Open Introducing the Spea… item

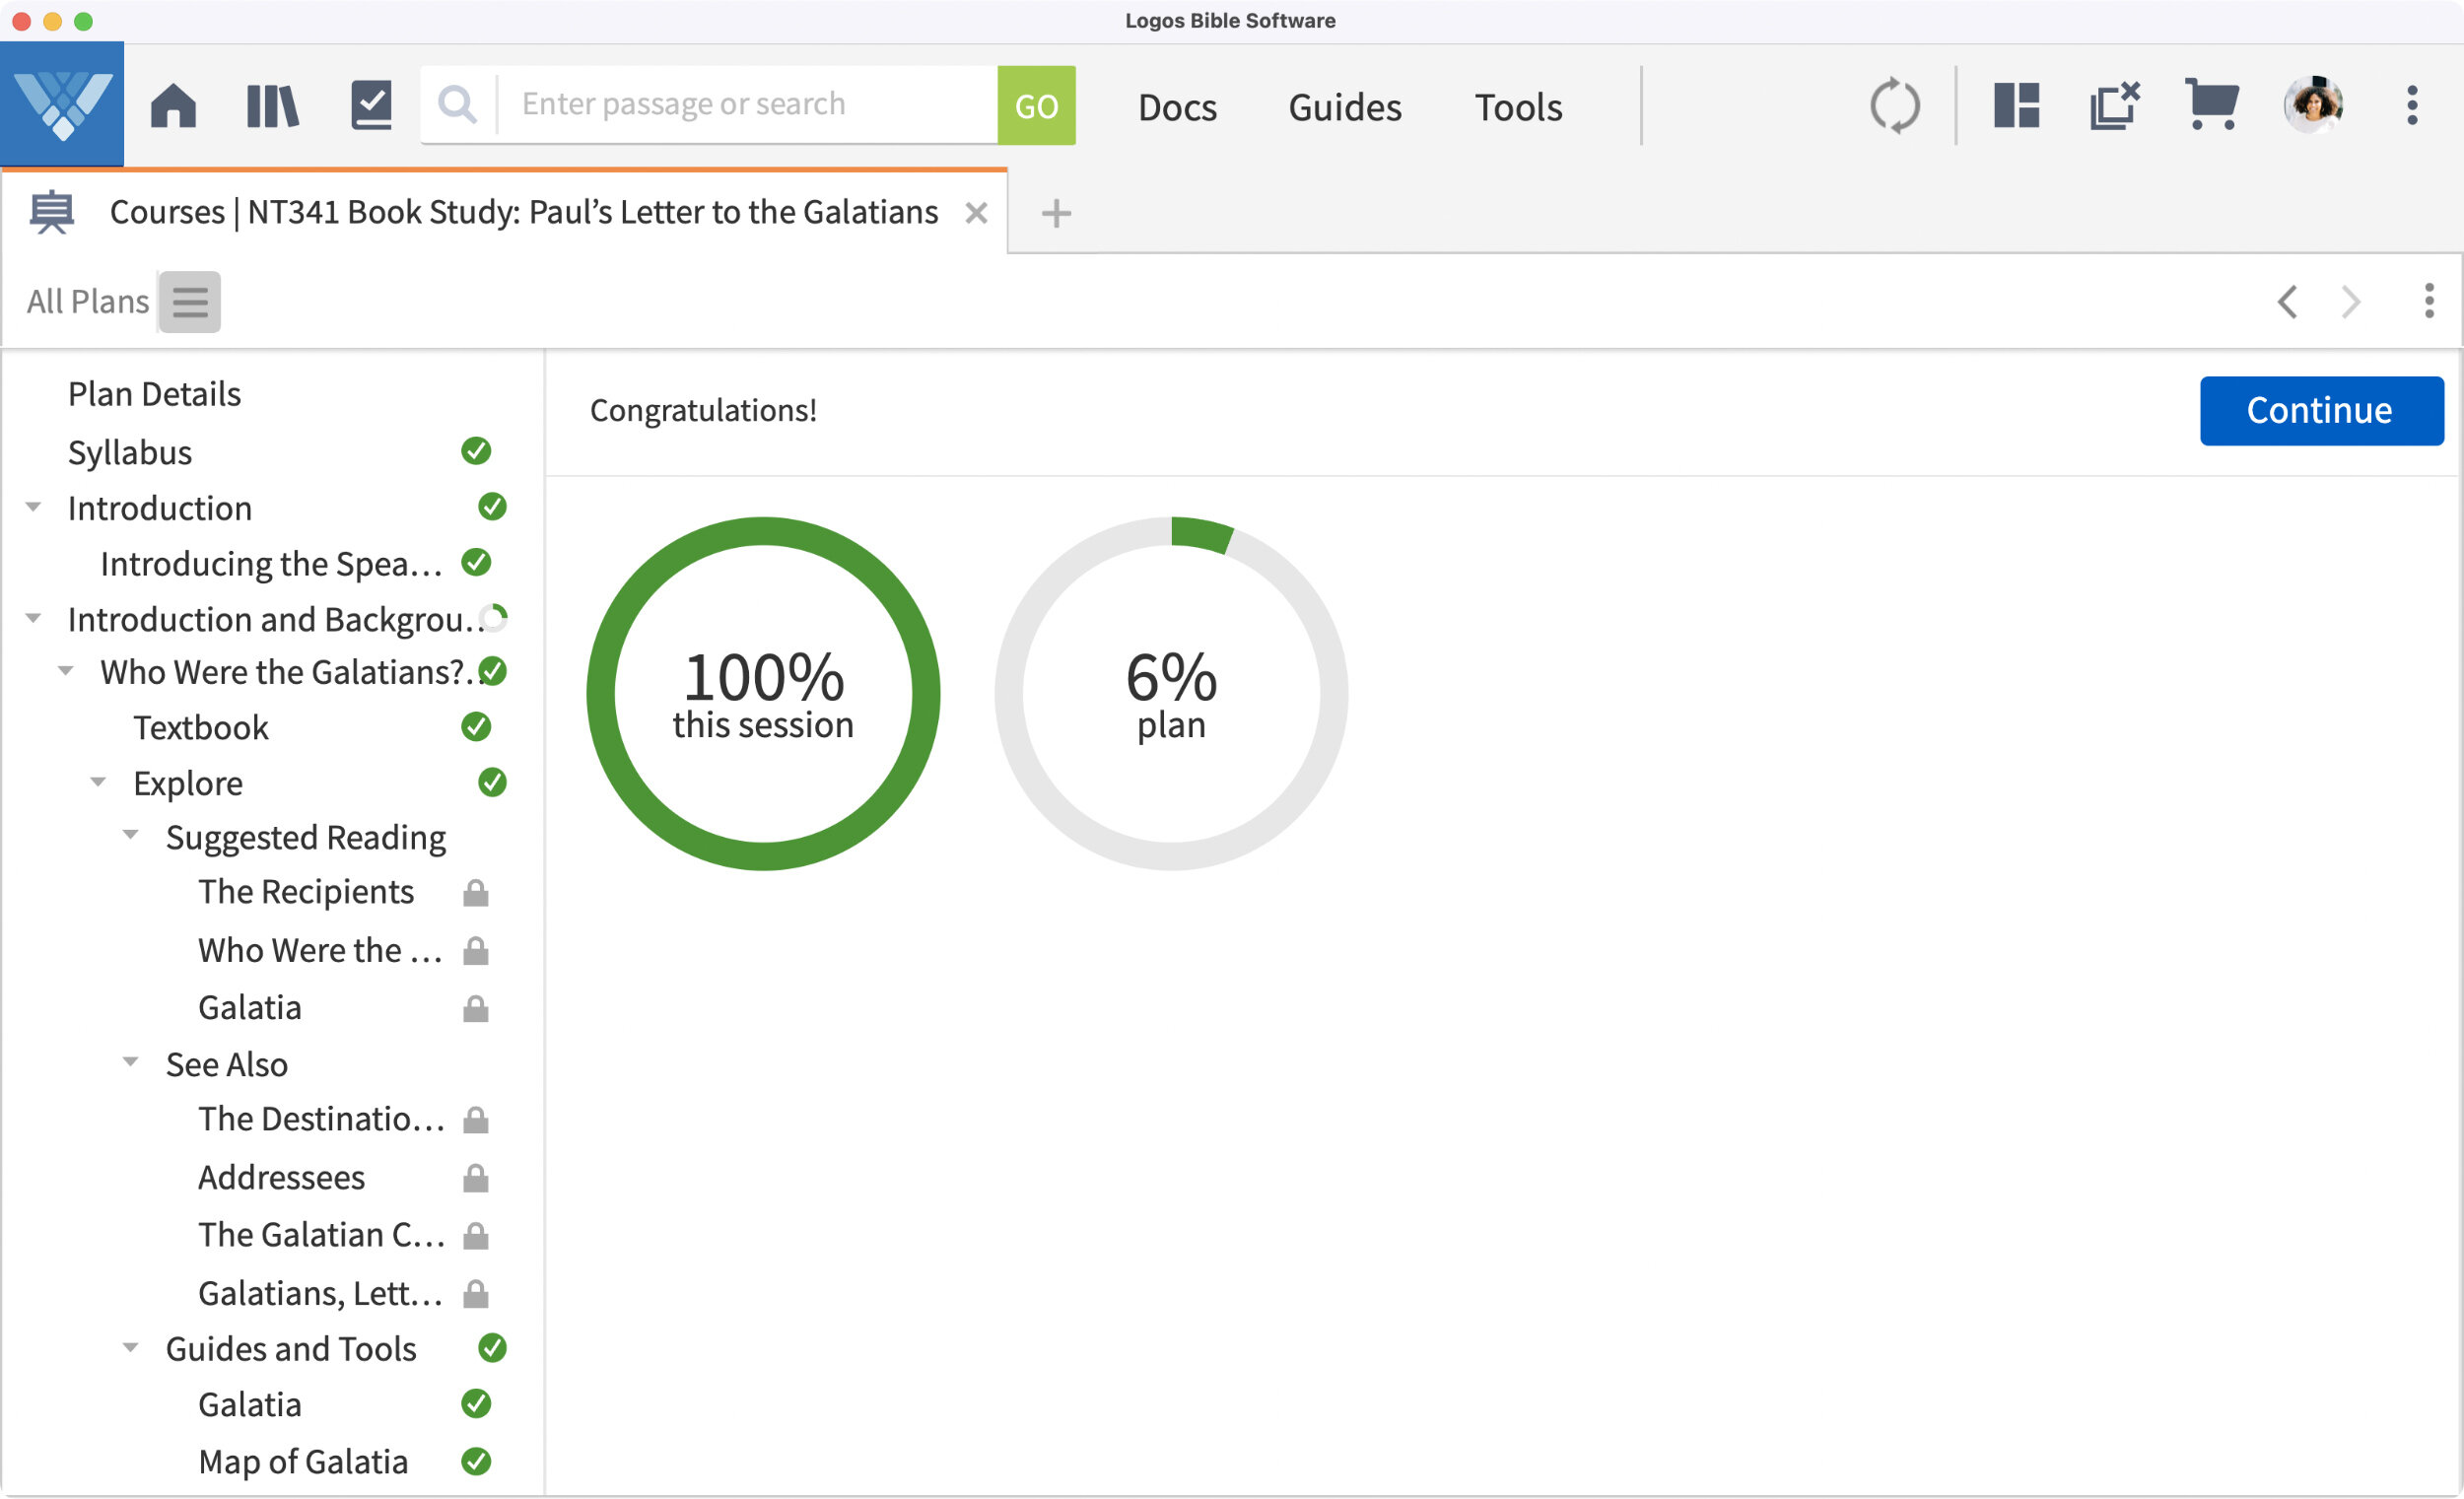pos(271,564)
